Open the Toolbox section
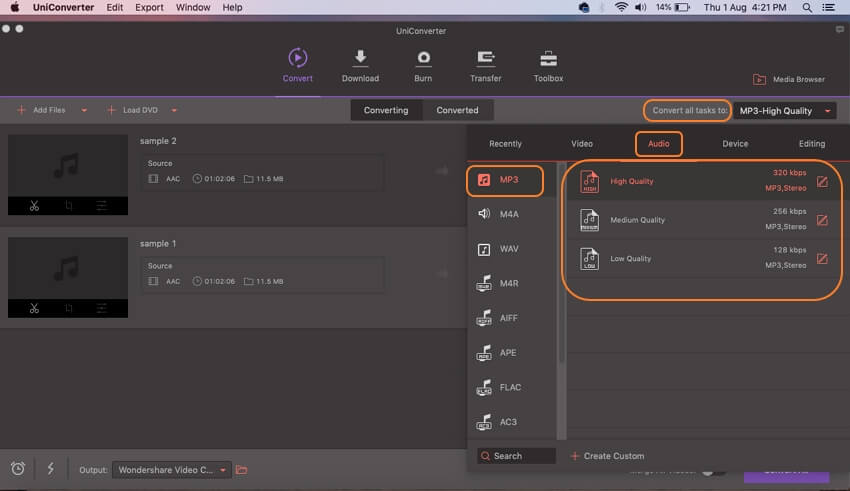The width and height of the screenshot is (850, 491). click(548, 66)
